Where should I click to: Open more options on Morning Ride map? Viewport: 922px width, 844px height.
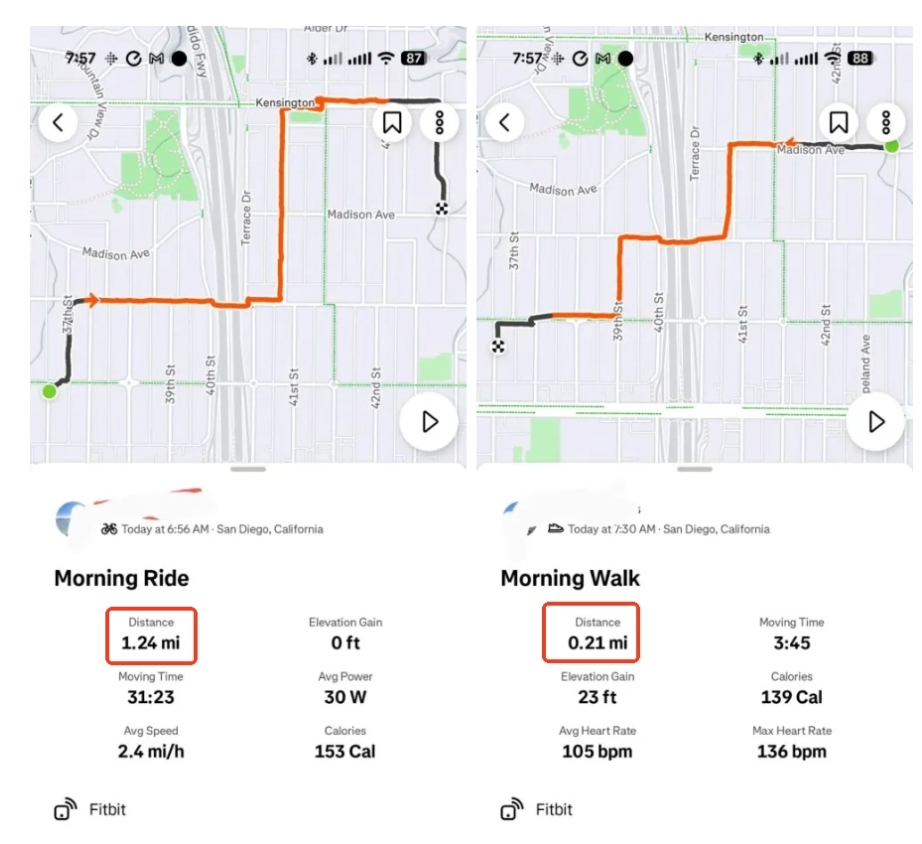click(439, 123)
